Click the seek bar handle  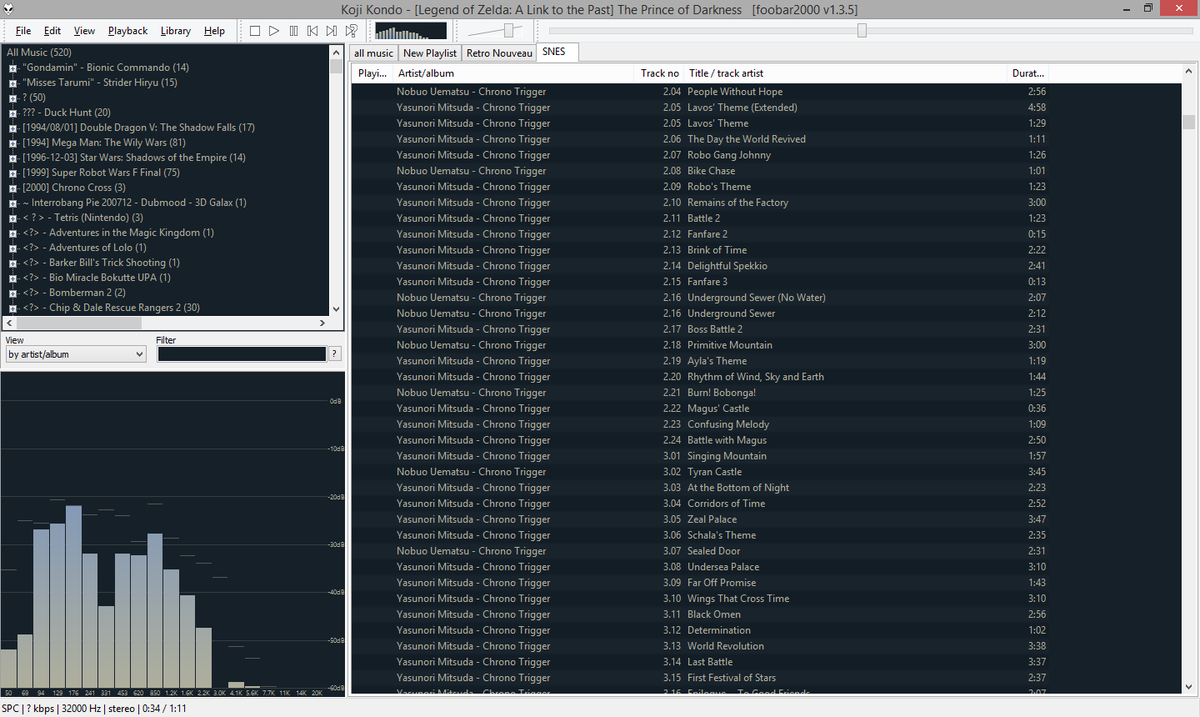click(x=862, y=31)
